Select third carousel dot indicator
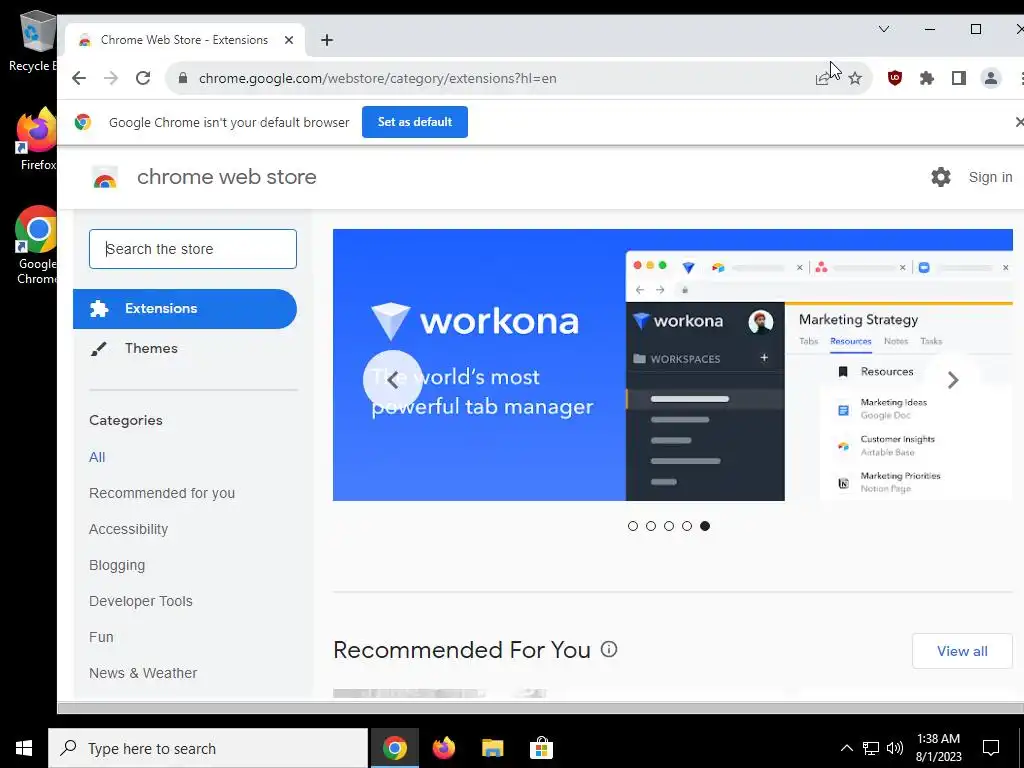Viewport: 1024px width, 768px height. point(669,526)
